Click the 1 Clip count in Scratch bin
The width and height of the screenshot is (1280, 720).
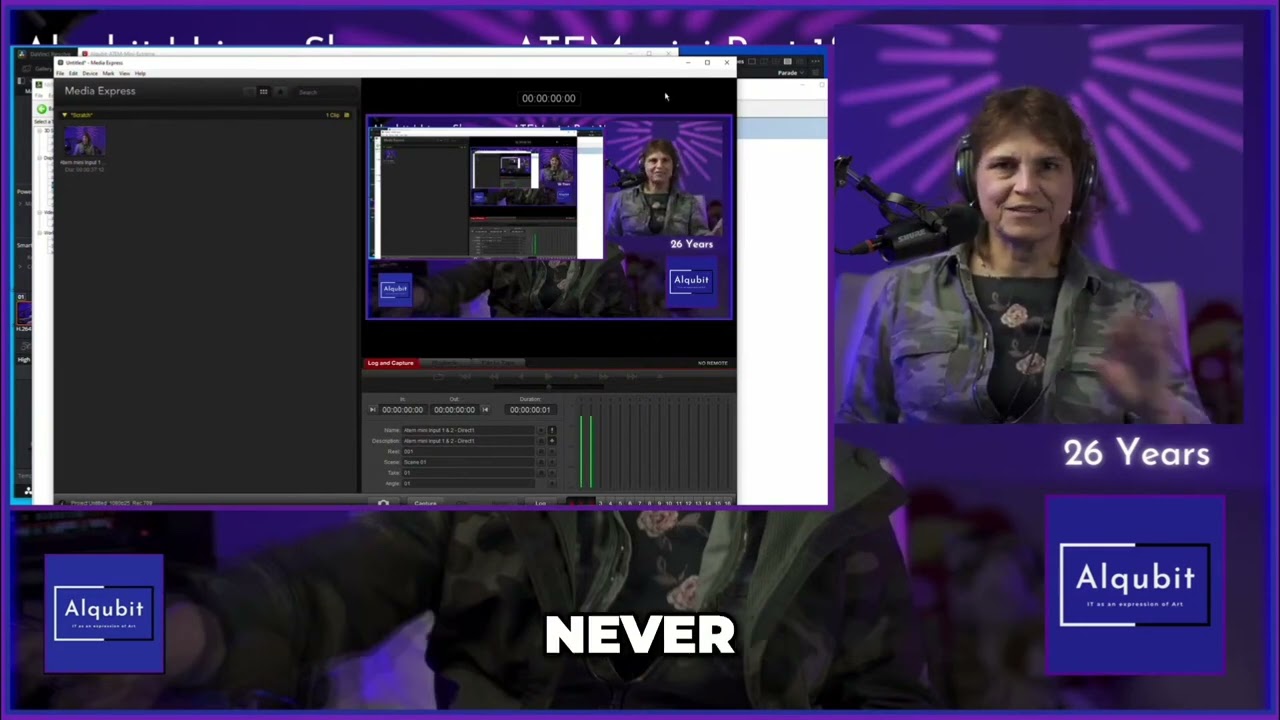[333, 115]
